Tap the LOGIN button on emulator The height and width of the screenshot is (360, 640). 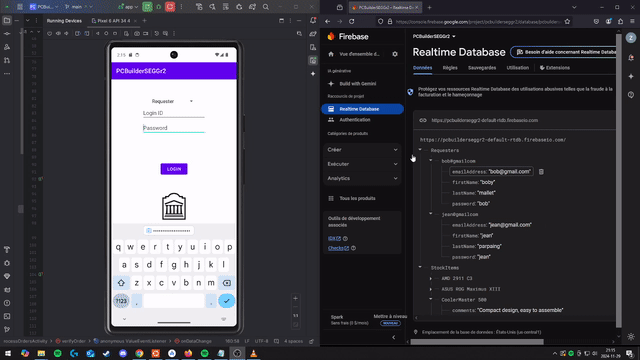click(x=174, y=169)
